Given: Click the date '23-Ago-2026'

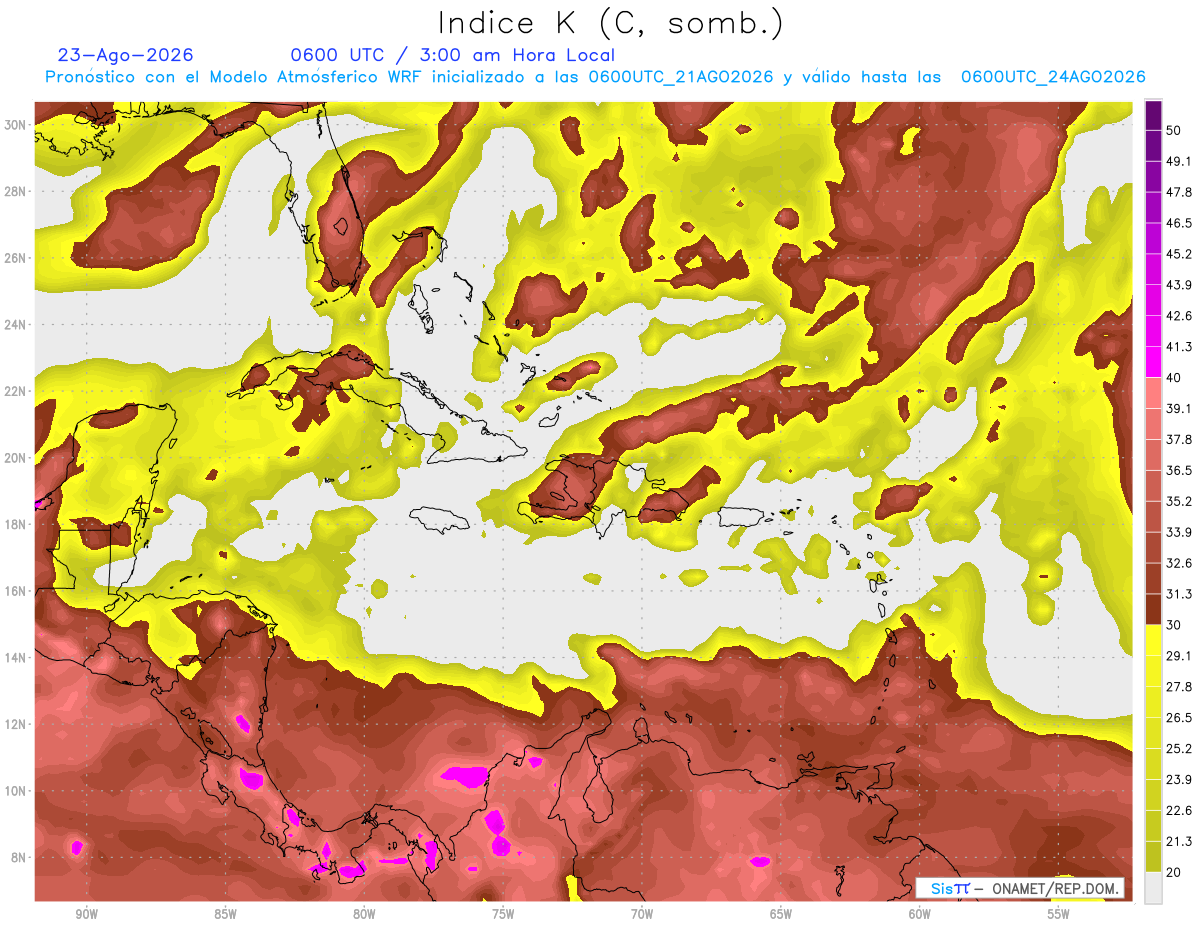Looking at the screenshot, I should [x=126, y=55].
